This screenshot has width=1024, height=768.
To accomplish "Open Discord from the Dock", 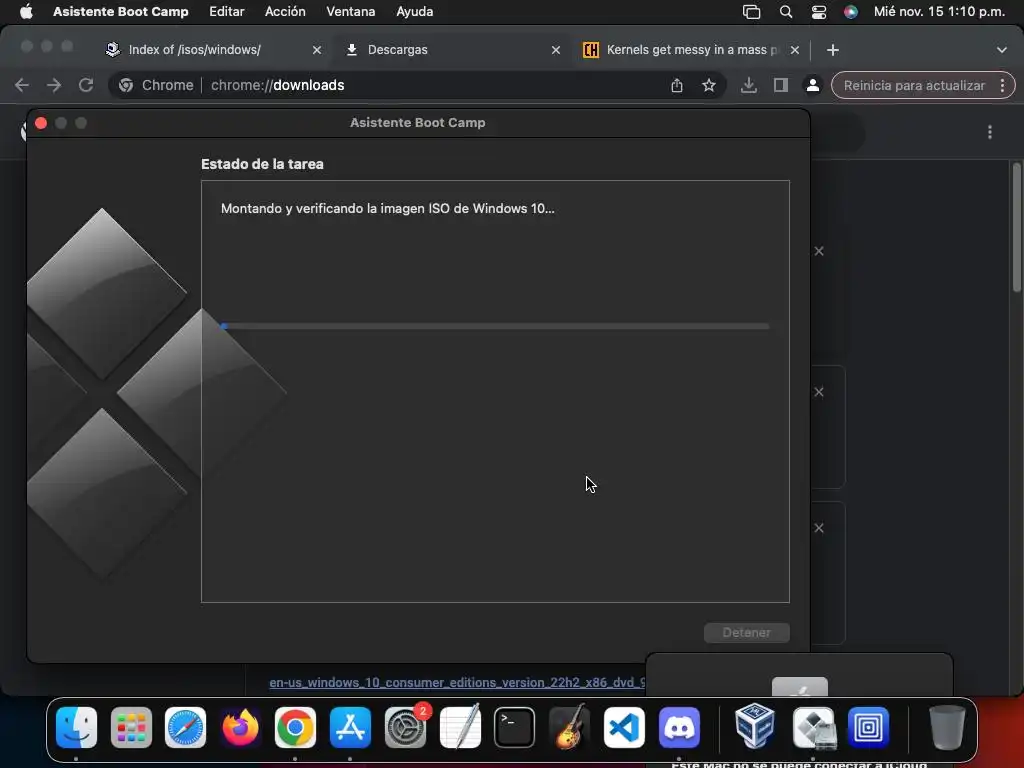I will pos(679,728).
